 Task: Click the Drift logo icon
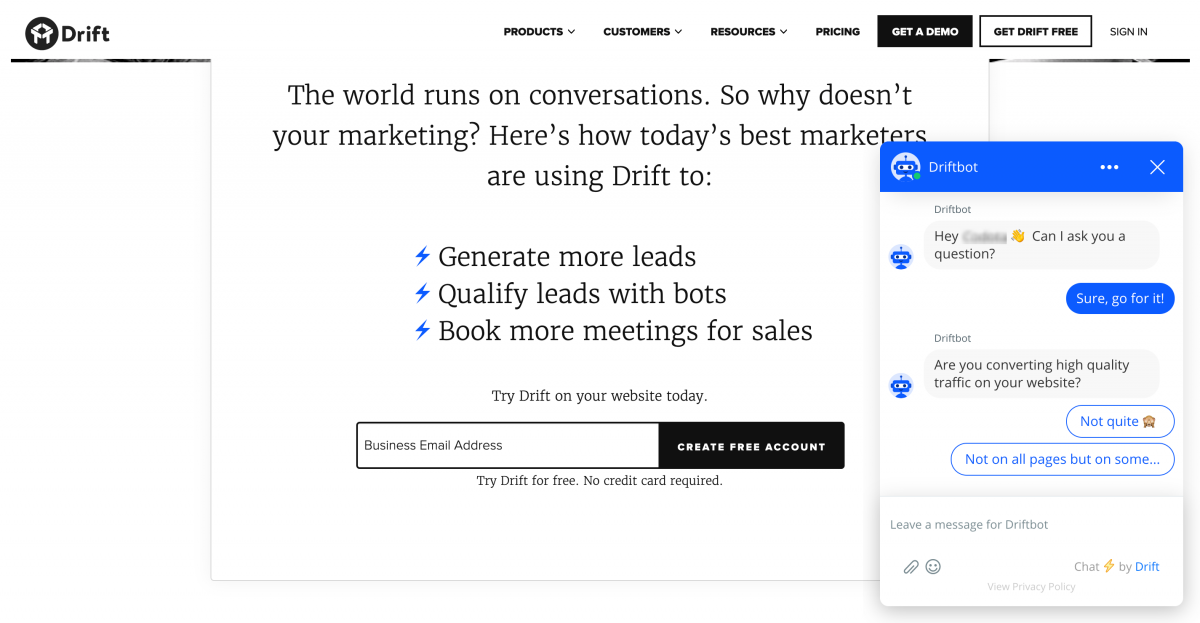click(42, 33)
